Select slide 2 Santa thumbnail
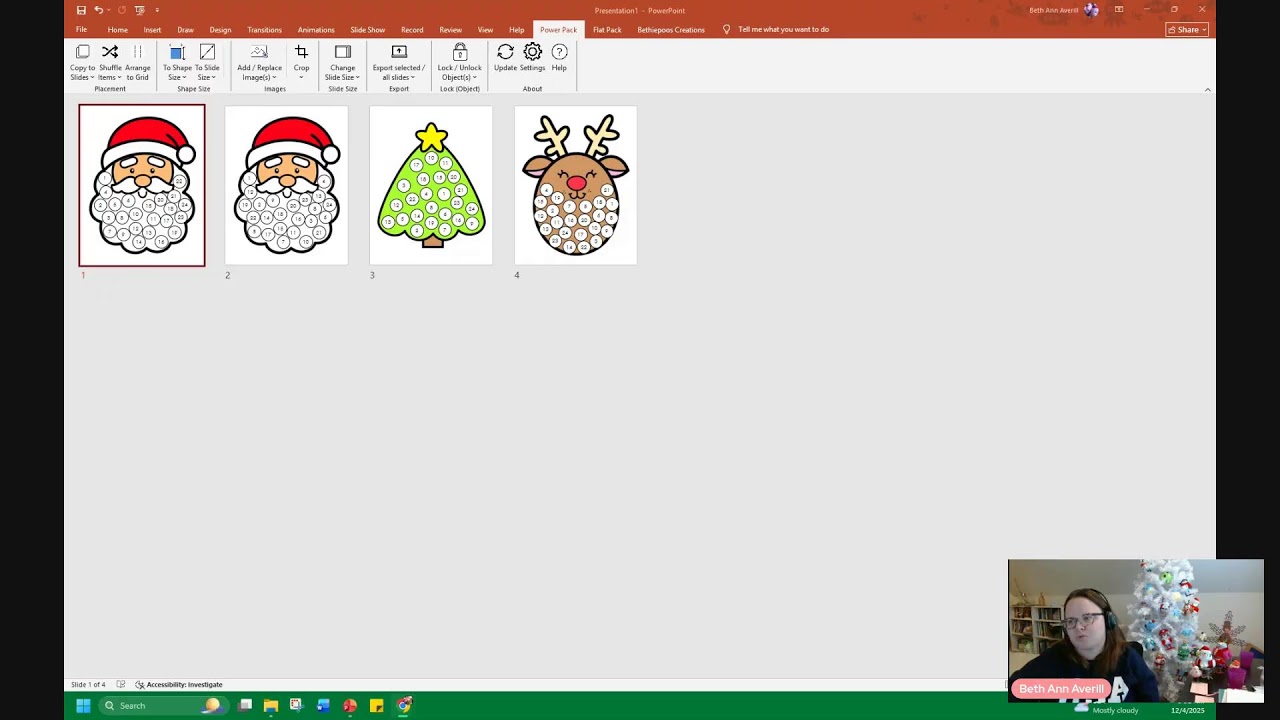 coord(287,185)
